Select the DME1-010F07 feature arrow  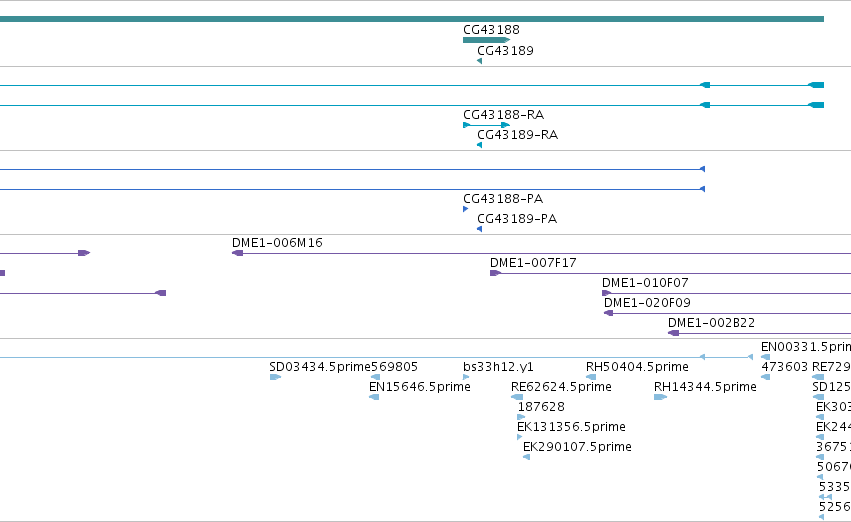(606, 293)
